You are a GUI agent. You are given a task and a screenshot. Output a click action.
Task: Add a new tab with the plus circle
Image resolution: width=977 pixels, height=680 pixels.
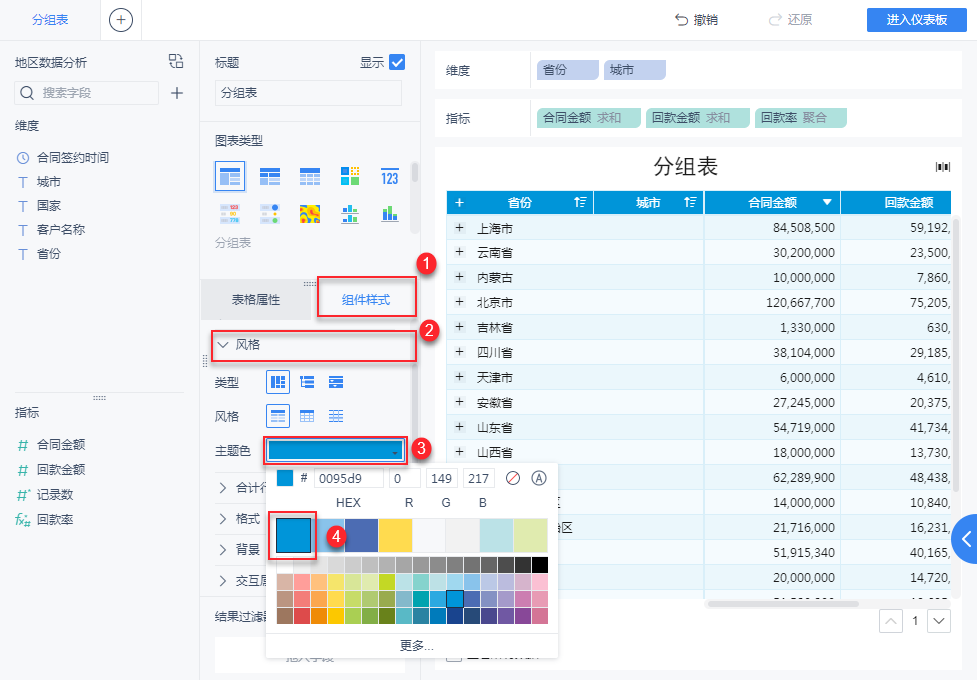coord(121,20)
